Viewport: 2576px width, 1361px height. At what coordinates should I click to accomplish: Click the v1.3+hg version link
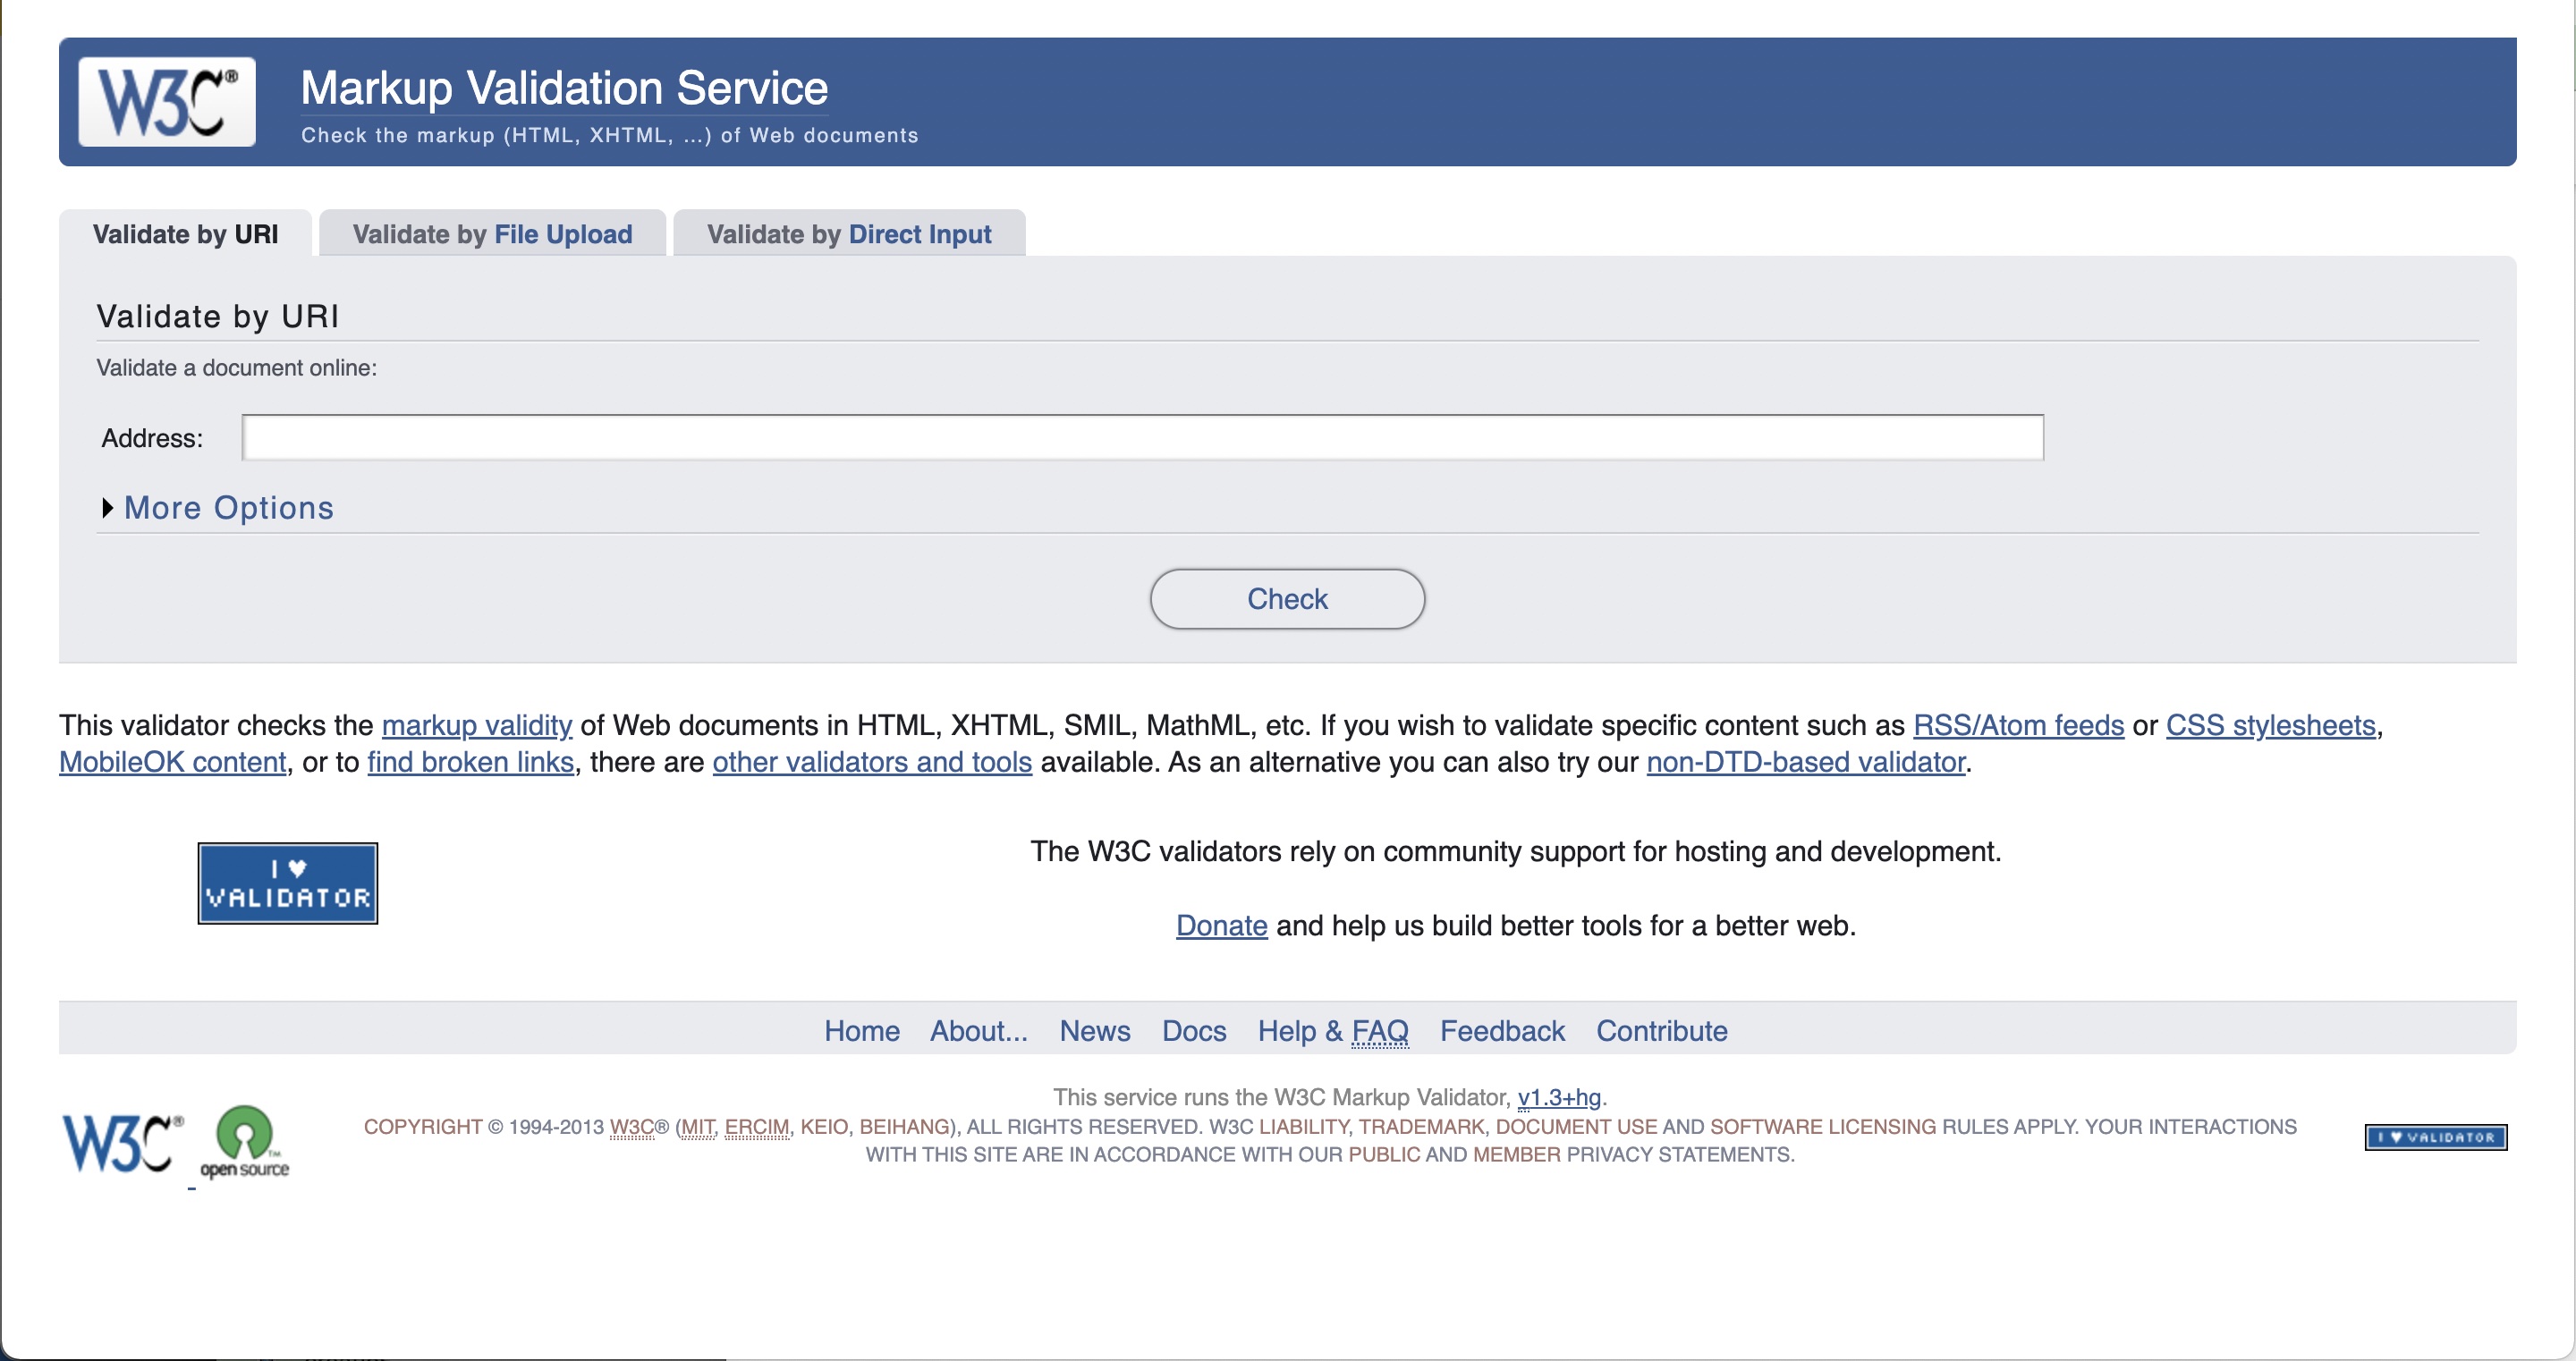click(x=1559, y=1098)
